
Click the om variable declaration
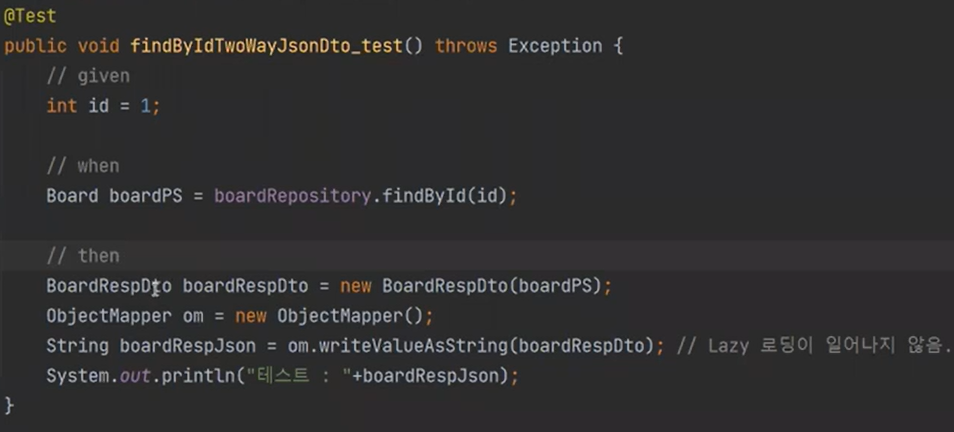(x=193, y=316)
